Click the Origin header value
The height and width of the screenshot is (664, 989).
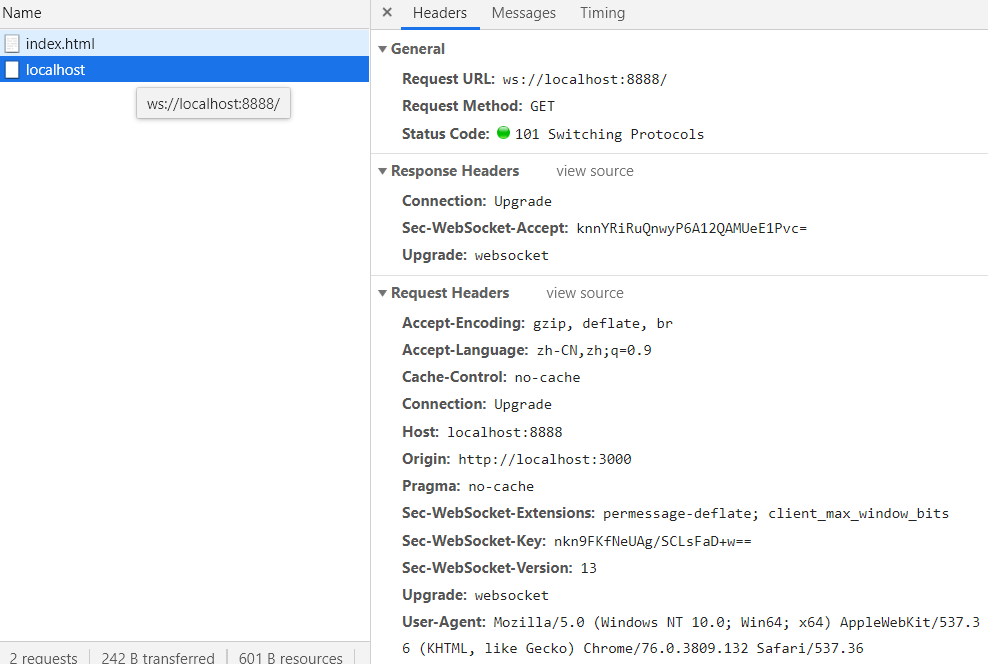pyautogui.click(x=544, y=459)
